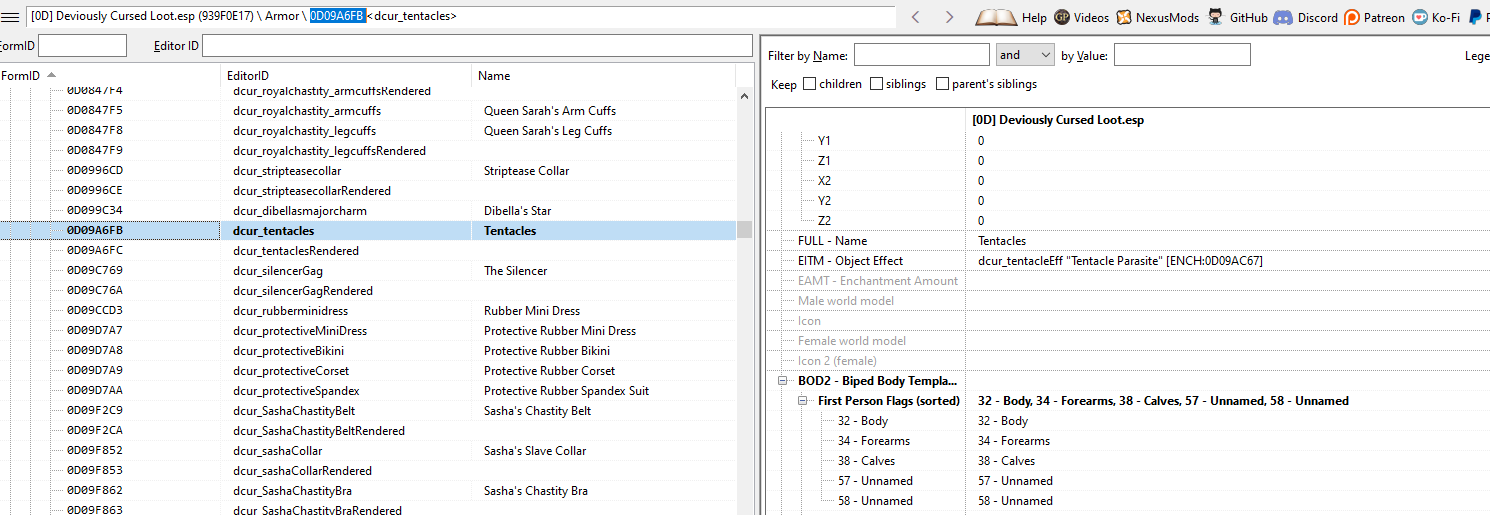Select FULL - Name field row
This screenshot has width=1490, height=515.
[x=1128, y=241]
